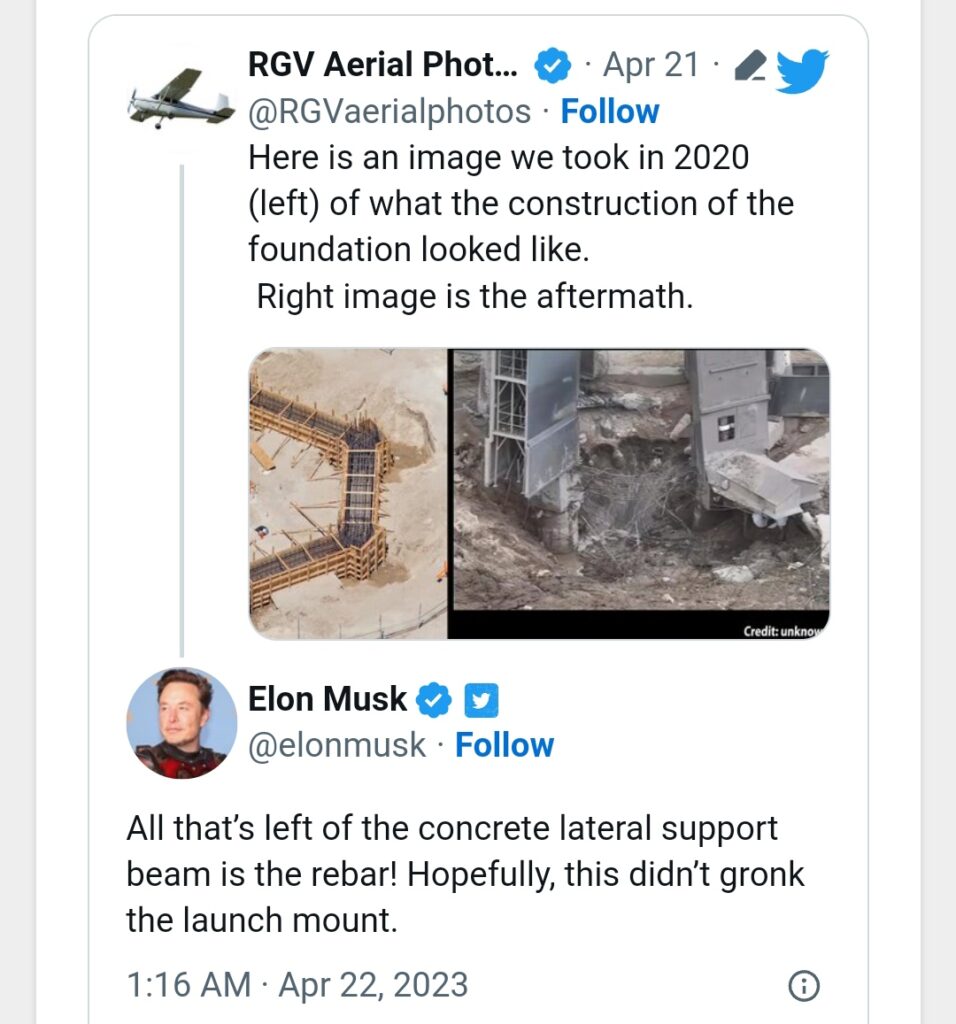Screen dimensions: 956x1024
Task: Click Elon's tweet text about the rebar
Action: (465, 874)
